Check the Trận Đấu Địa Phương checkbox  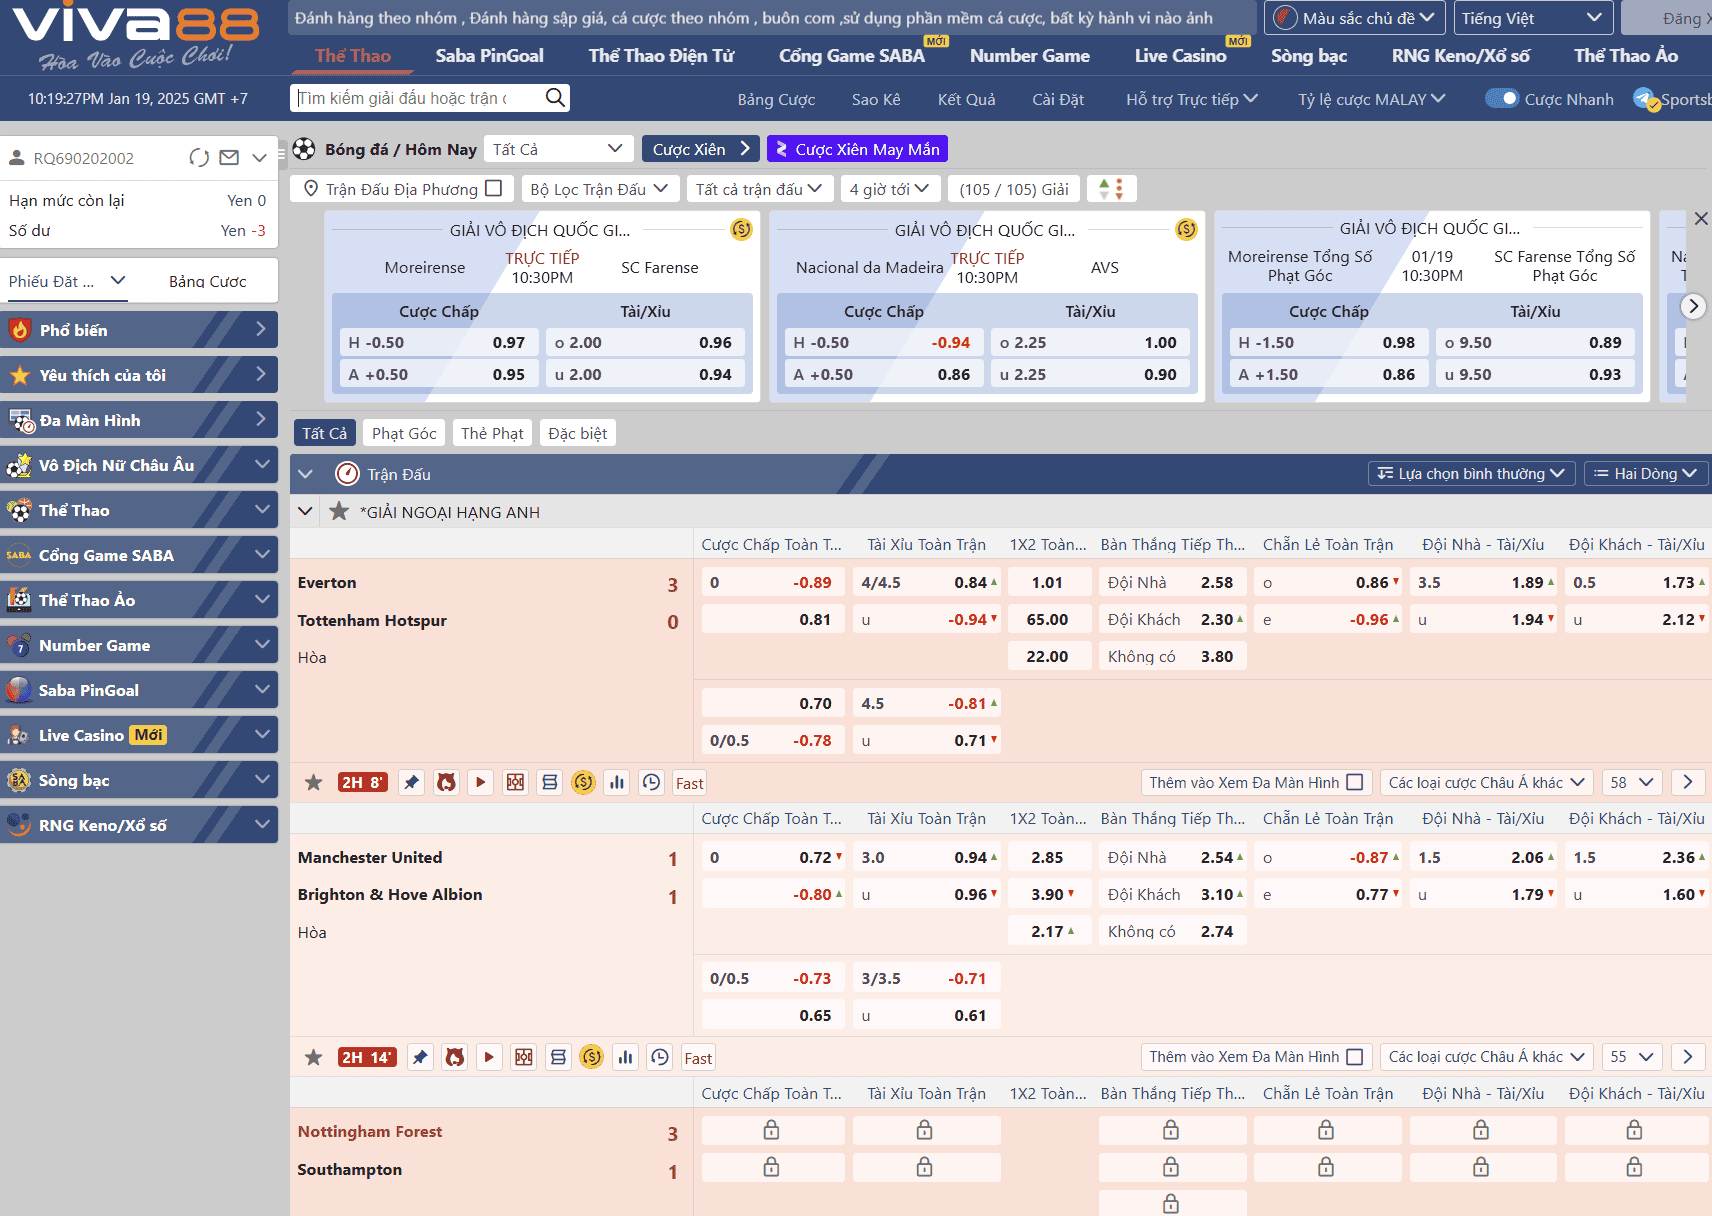click(493, 189)
